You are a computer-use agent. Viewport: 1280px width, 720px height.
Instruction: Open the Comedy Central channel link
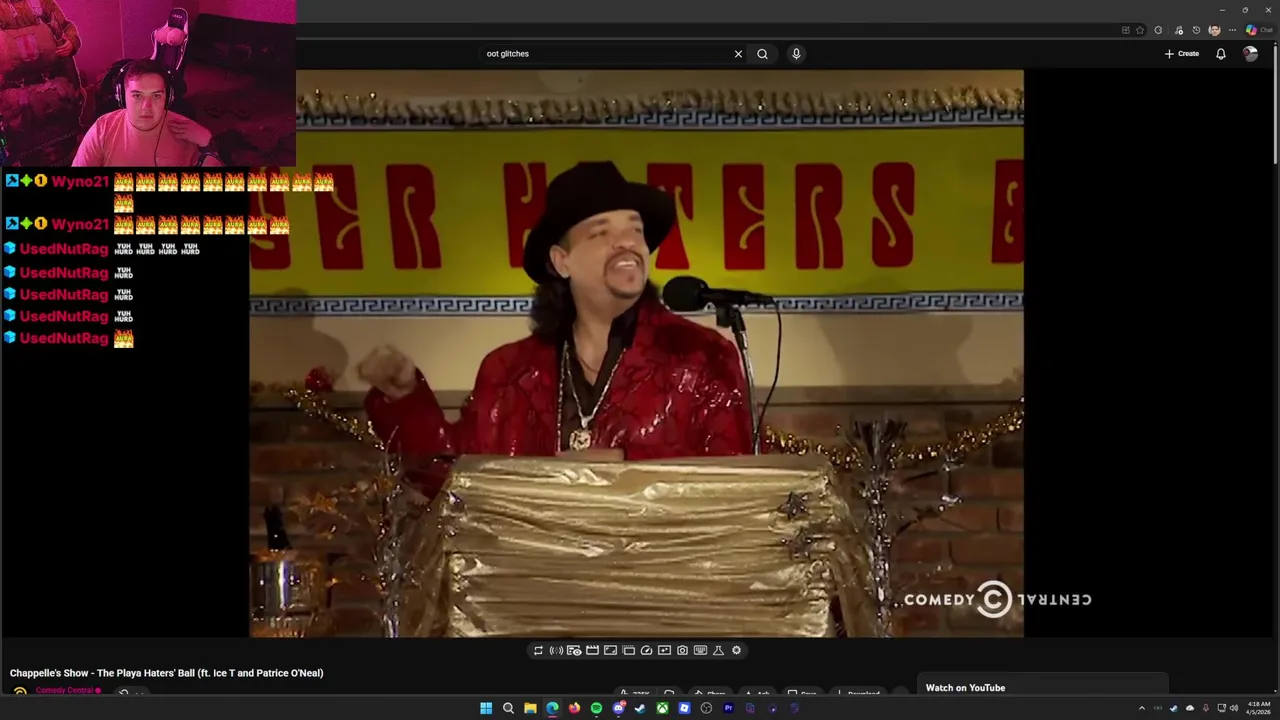tap(65, 690)
